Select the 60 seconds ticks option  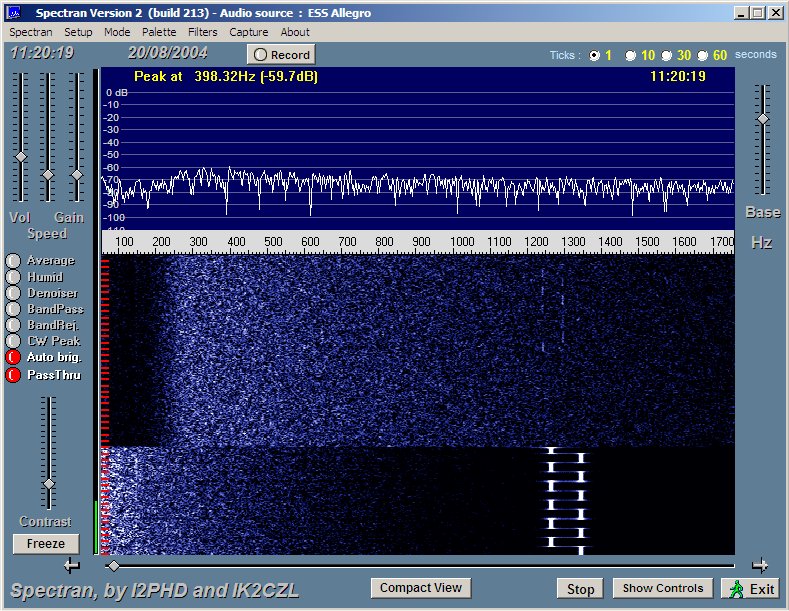pos(703,55)
